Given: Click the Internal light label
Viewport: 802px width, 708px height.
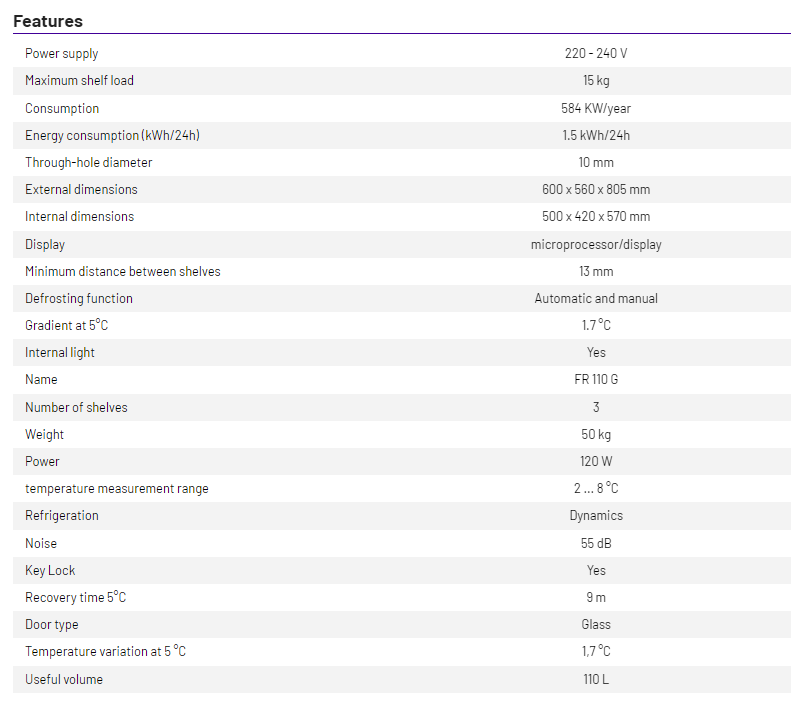Looking at the screenshot, I should click(60, 353).
